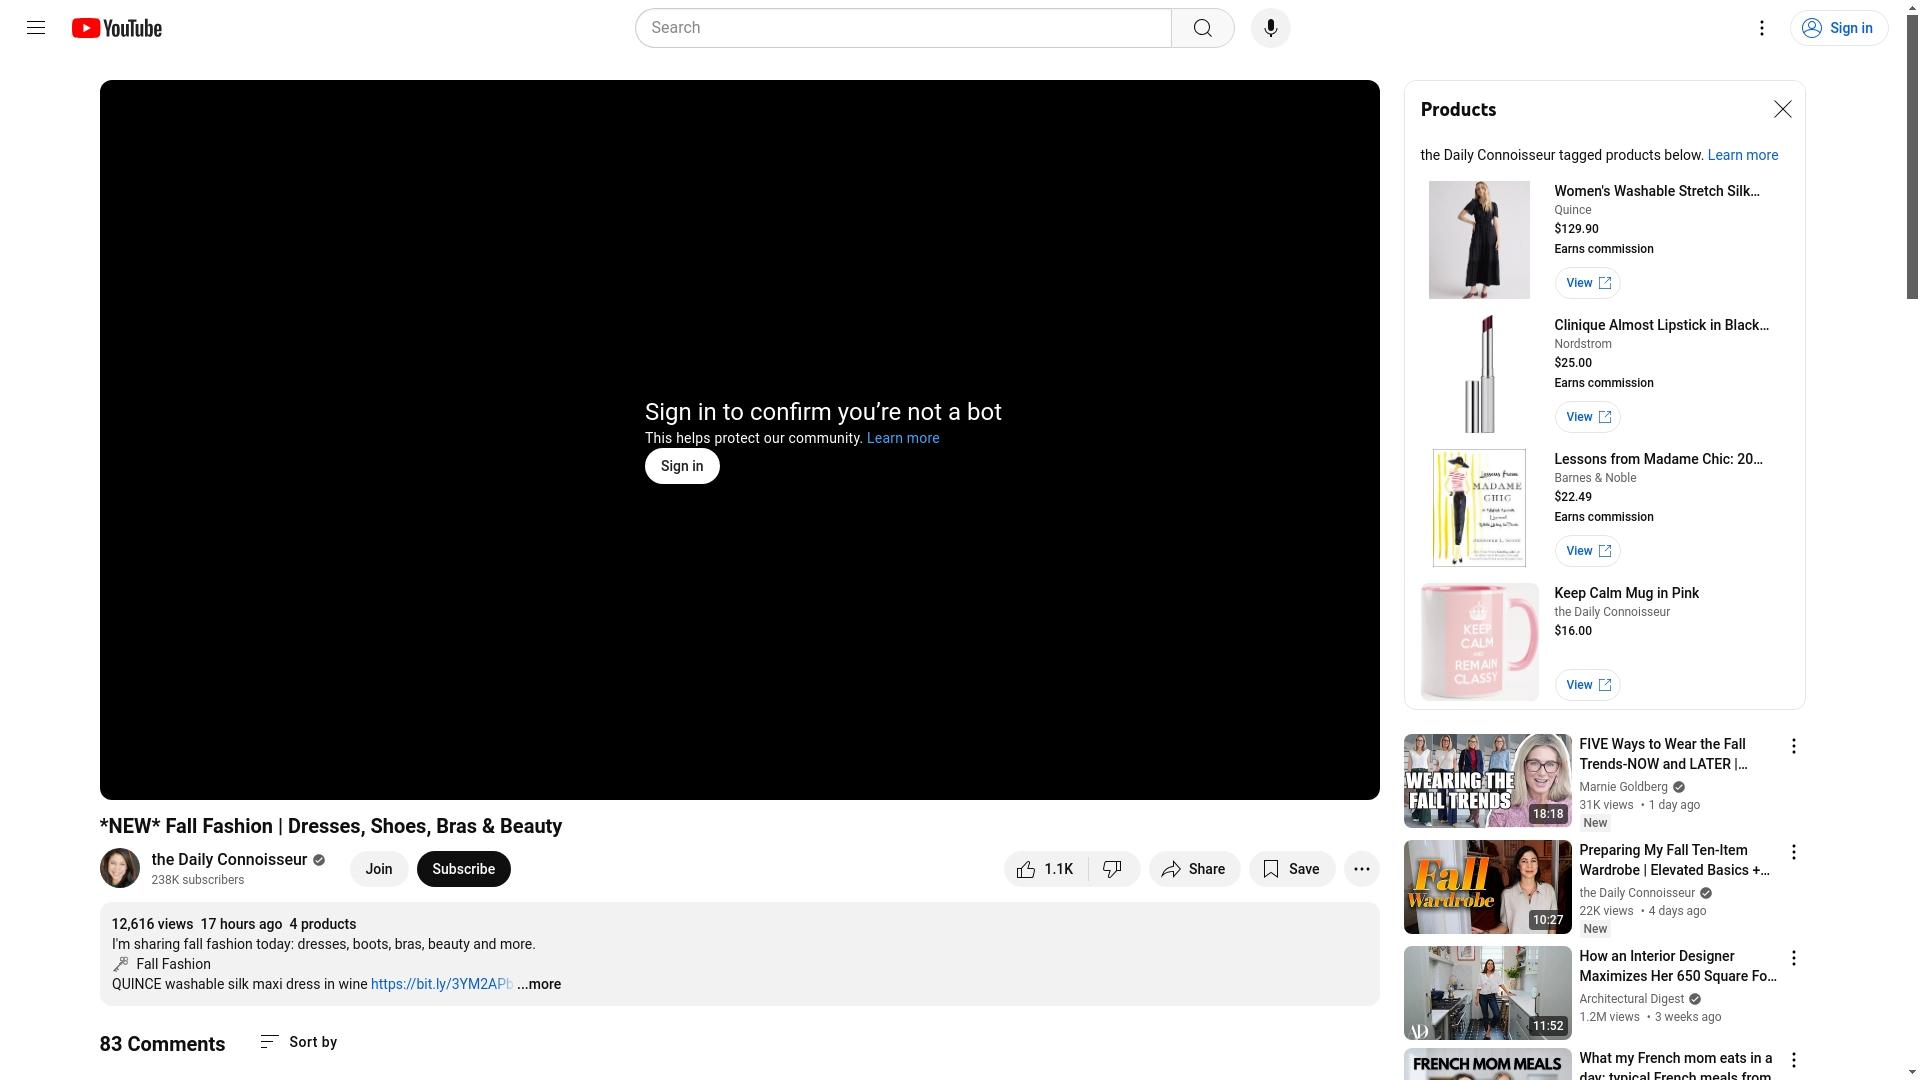The image size is (1920, 1080).
Task: Open Learn more link in player message
Action: (x=903, y=438)
